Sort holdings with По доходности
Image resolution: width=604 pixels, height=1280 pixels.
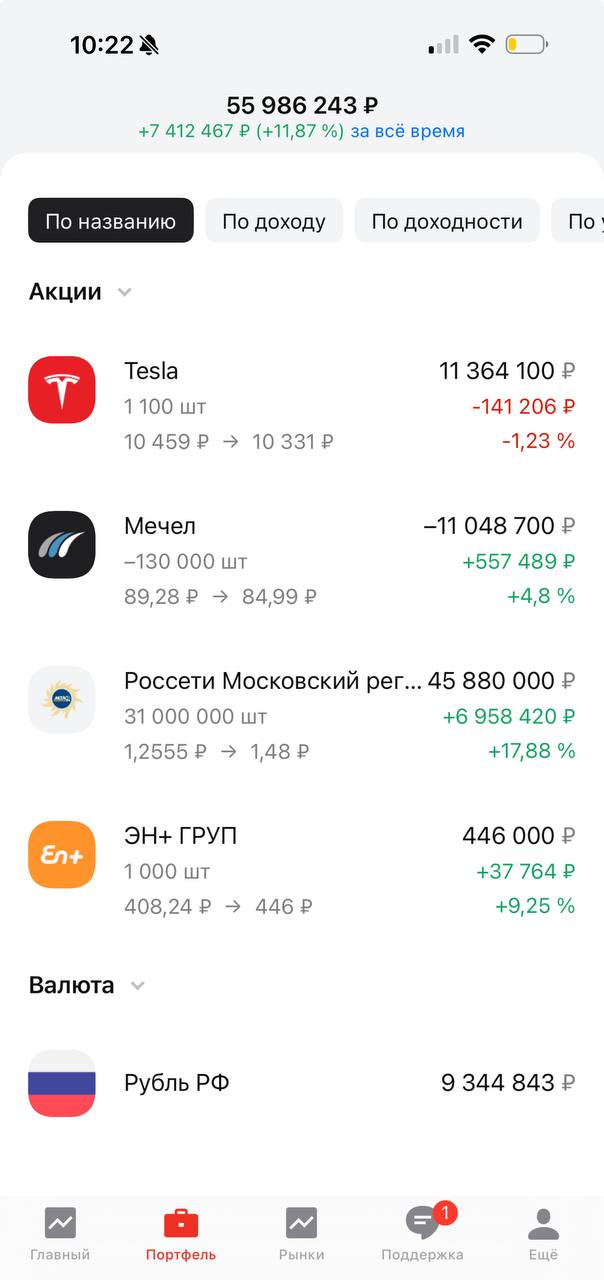click(x=447, y=221)
